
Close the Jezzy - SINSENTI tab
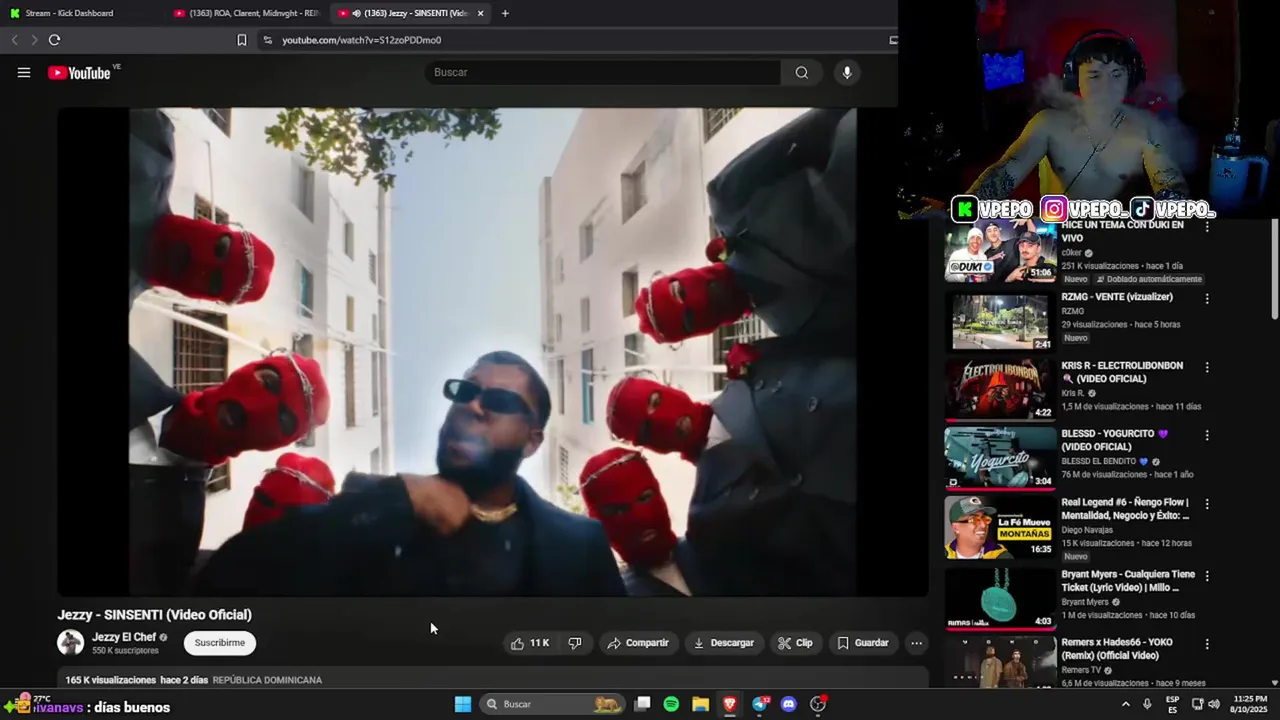tap(481, 13)
